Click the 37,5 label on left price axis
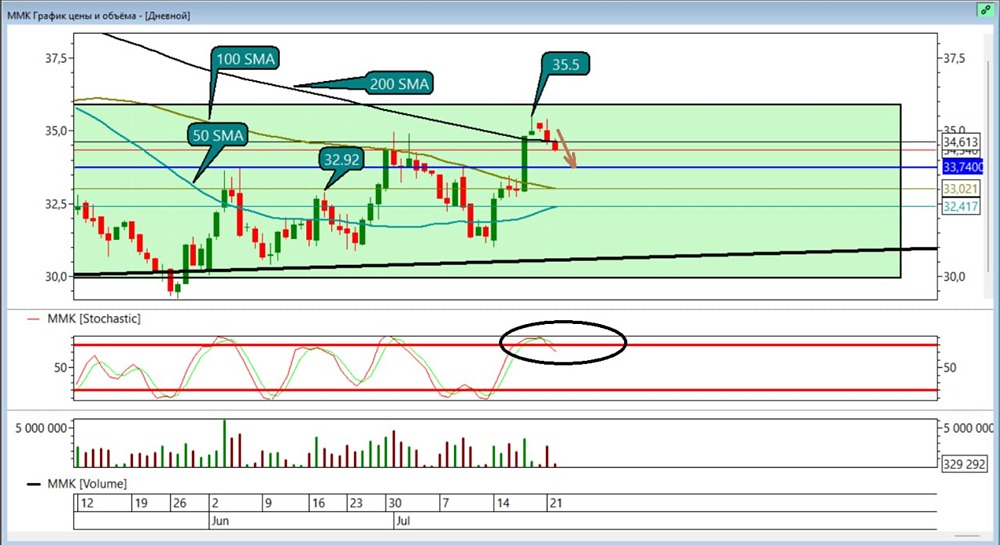 55,58
